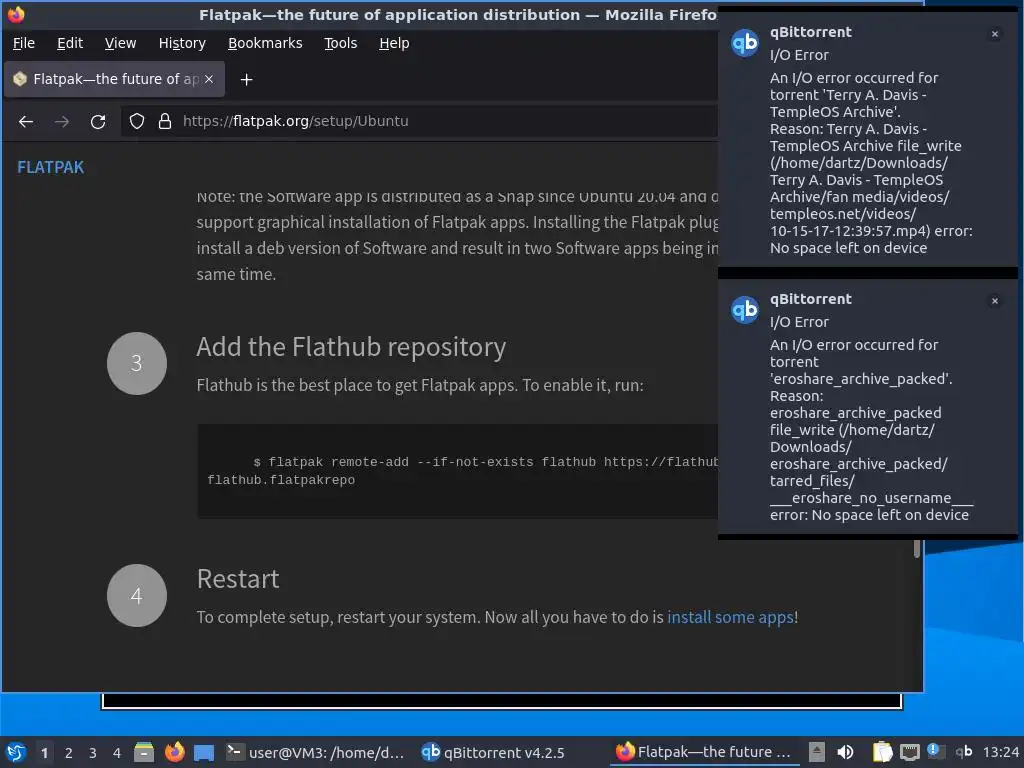Follow the 'install some apps' link
Screen dimensions: 1024x768
pyautogui.click(x=730, y=617)
